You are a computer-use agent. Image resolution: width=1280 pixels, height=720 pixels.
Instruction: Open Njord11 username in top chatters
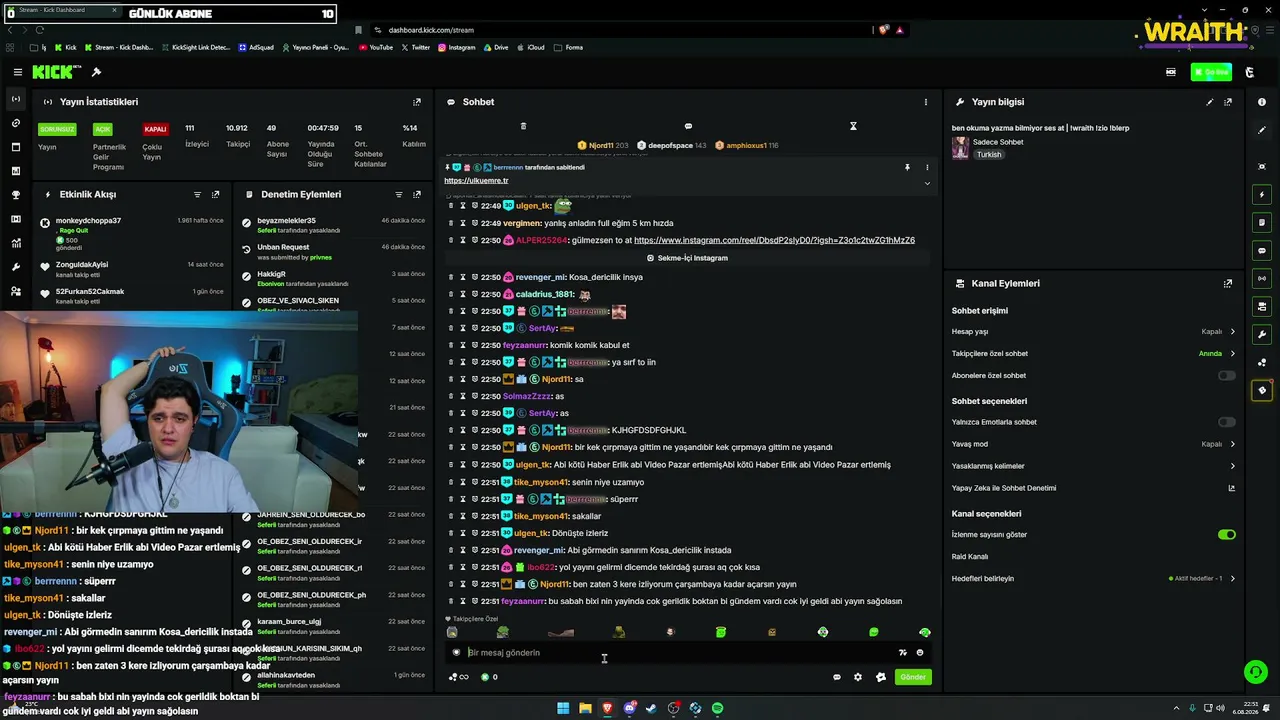click(x=601, y=146)
